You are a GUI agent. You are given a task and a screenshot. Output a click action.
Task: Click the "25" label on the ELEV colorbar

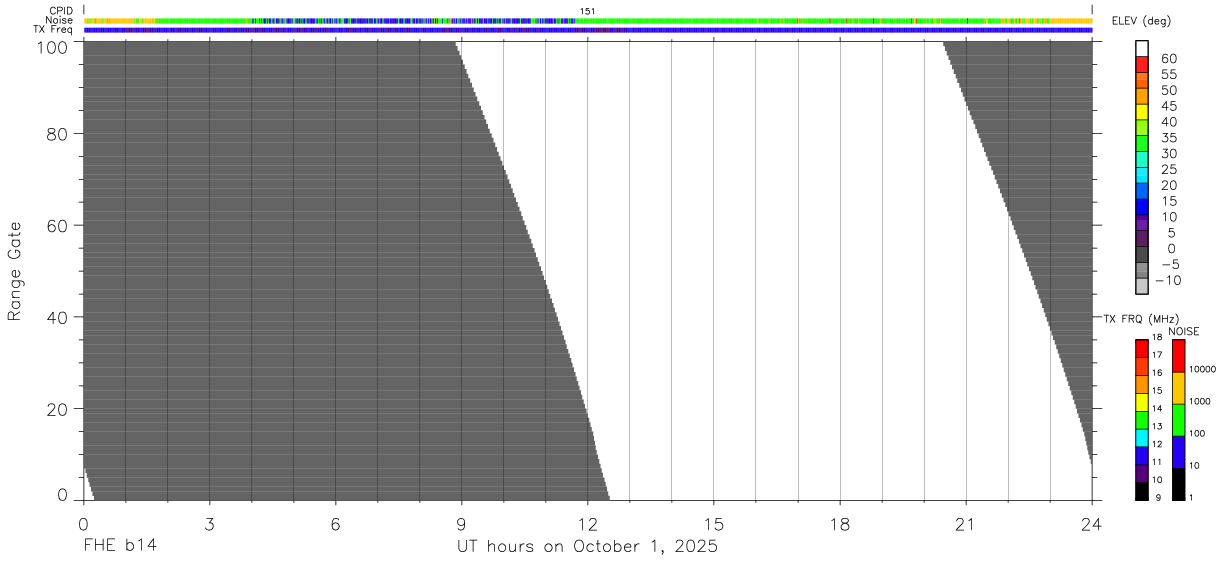[1168, 169]
